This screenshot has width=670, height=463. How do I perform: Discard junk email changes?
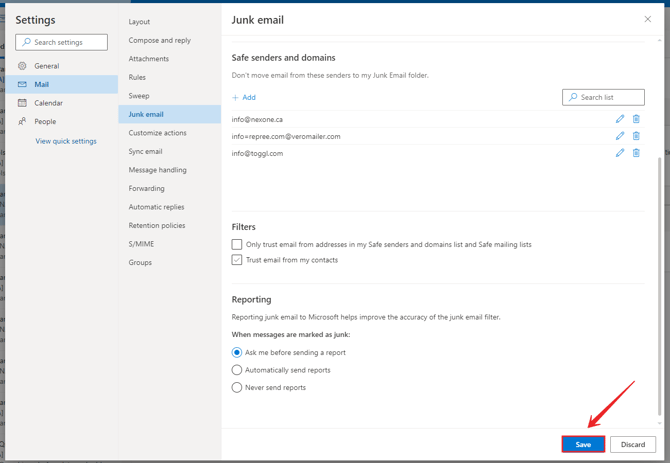coord(633,444)
